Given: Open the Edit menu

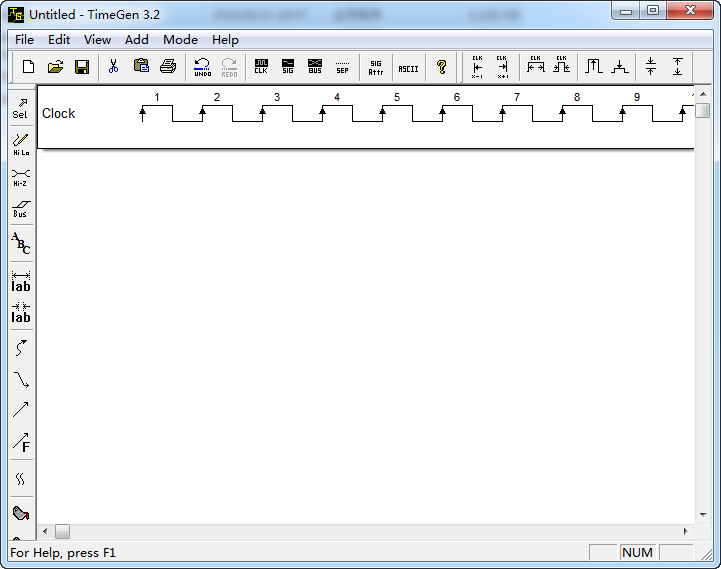Looking at the screenshot, I should (x=59, y=40).
